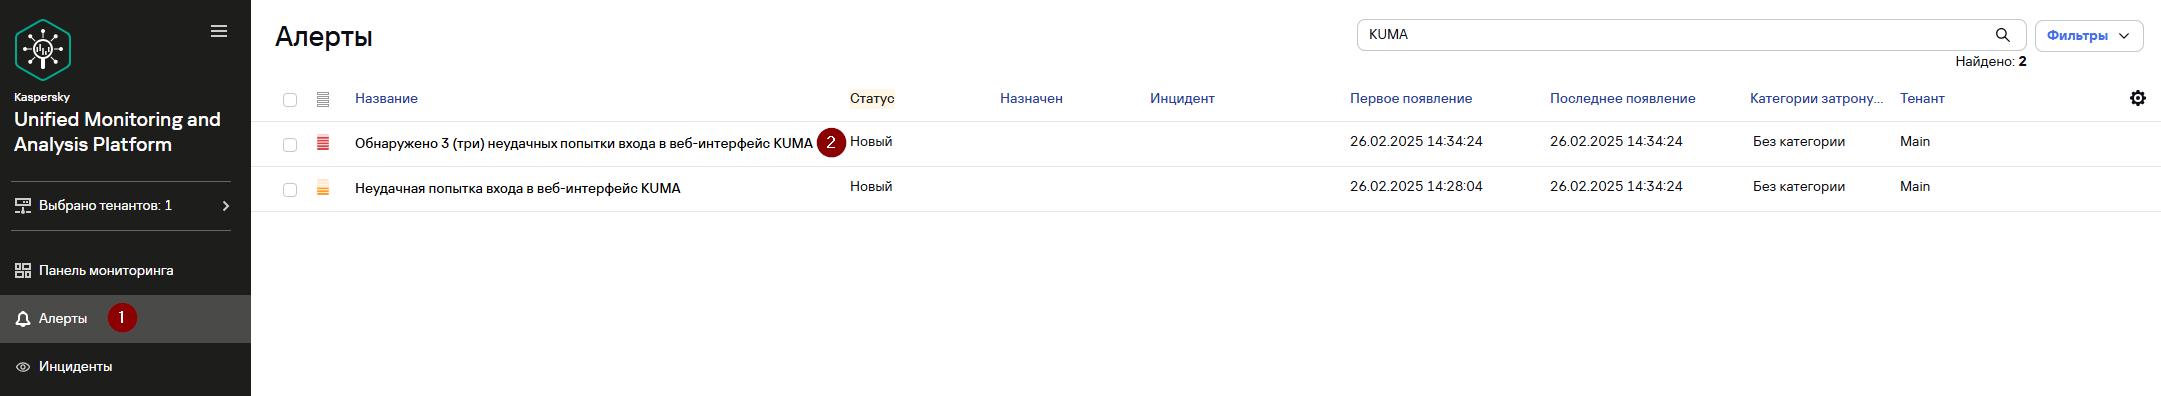Click Новый status of 'Неудачная попытка' alert

(871, 186)
